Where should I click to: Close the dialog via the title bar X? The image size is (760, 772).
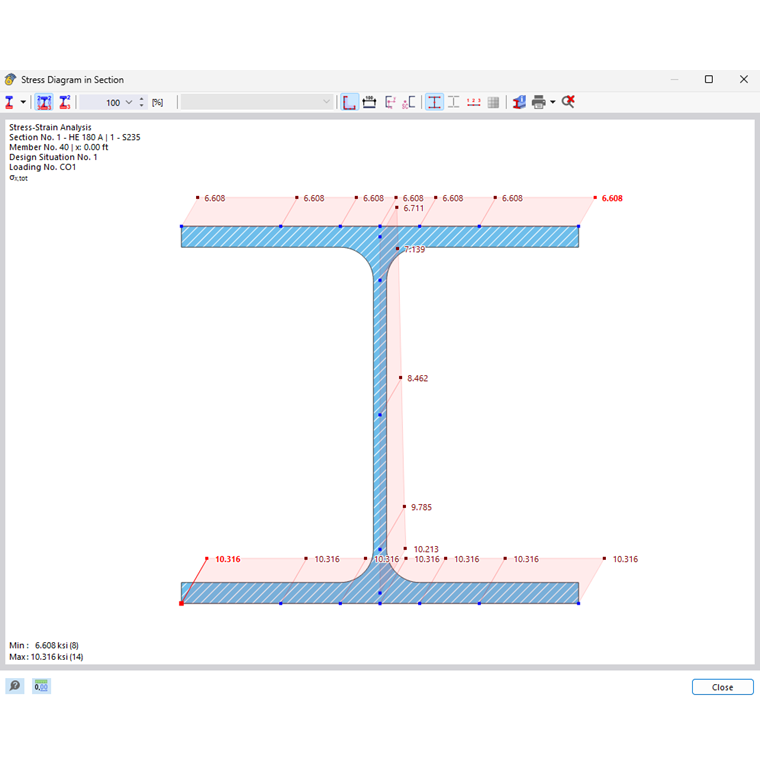(744, 79)
